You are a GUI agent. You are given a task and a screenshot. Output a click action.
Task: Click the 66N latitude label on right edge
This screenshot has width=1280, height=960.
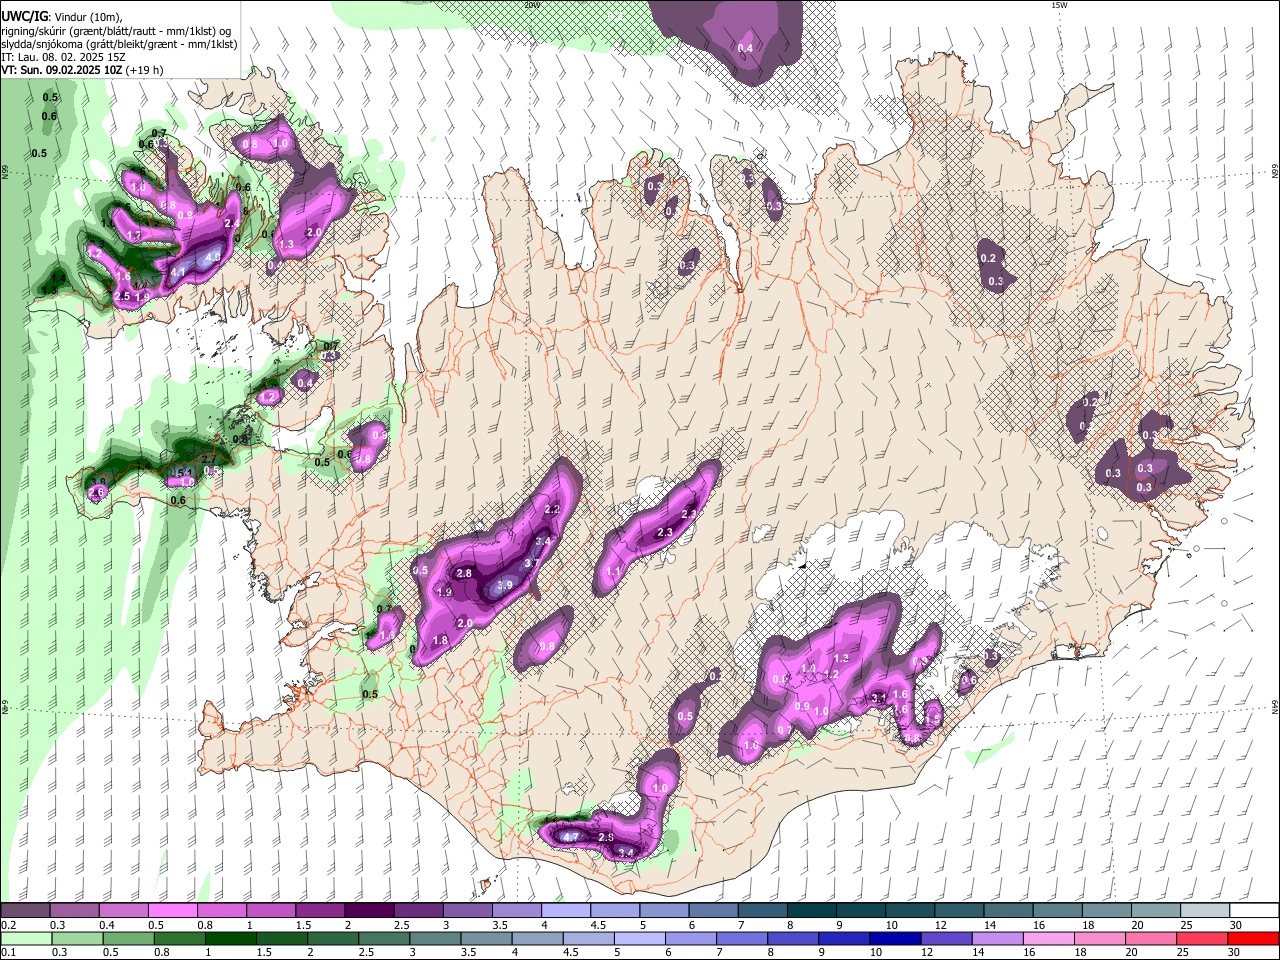pos(1275,173)
